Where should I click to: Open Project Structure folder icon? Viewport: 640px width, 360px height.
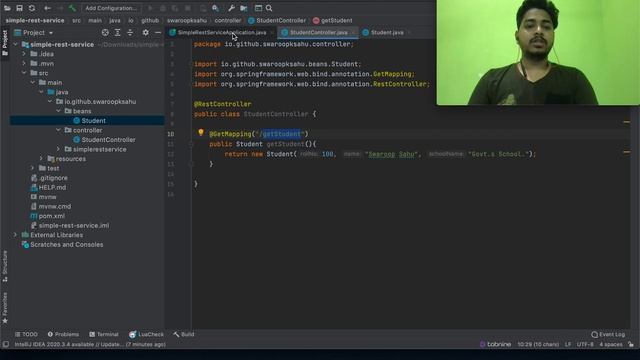pos(244,8)
